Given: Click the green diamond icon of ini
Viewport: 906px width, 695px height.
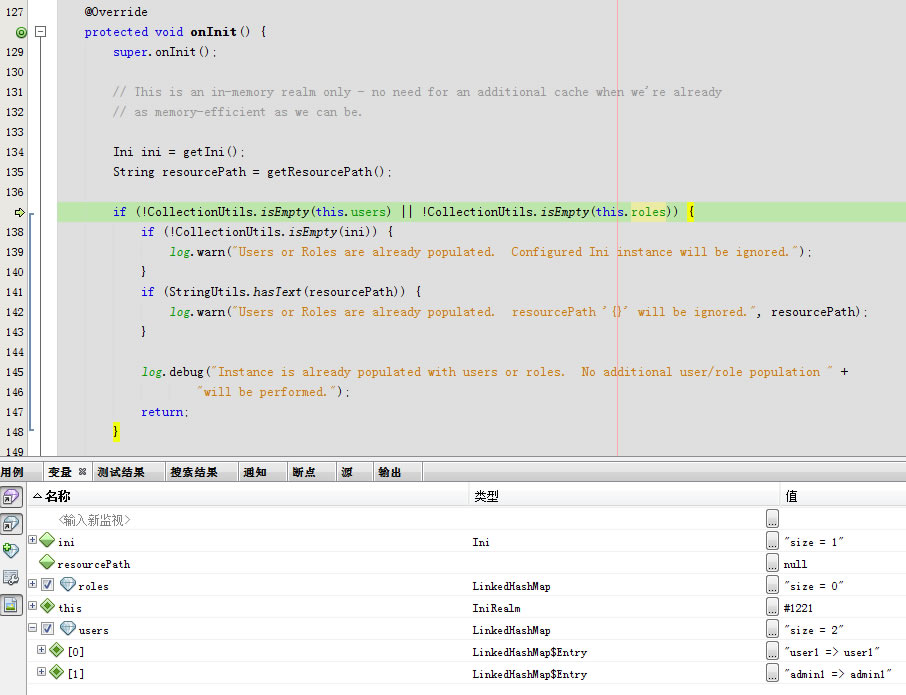Looking at the screenshot, I should pos(47,541).
